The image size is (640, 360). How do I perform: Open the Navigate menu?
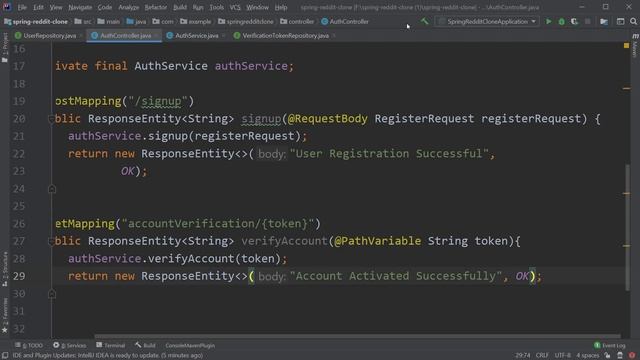click(80, 7)
